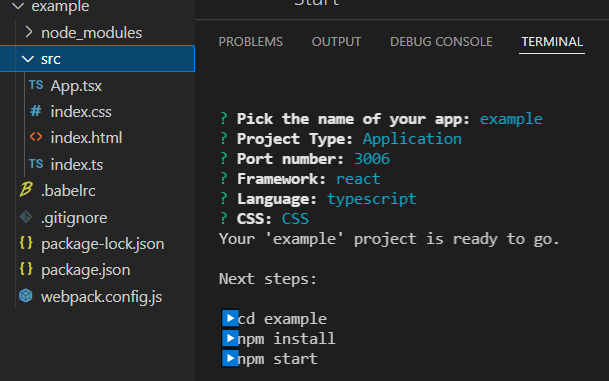Image resolution: width=609 pixels, height=381 pixels.
Task: Select the TERMINAL tab
Action: pyautogui.click(x=552, y=42)
